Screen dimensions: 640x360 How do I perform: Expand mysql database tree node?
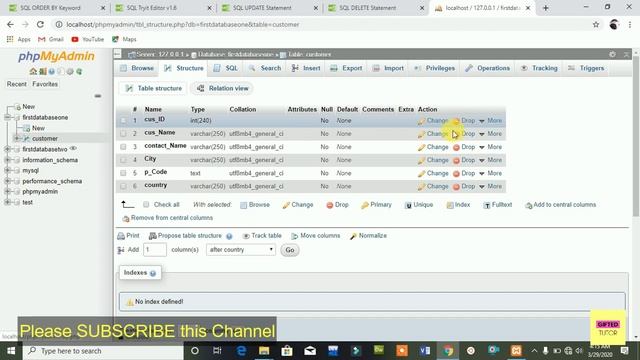(x=7, y=170)
